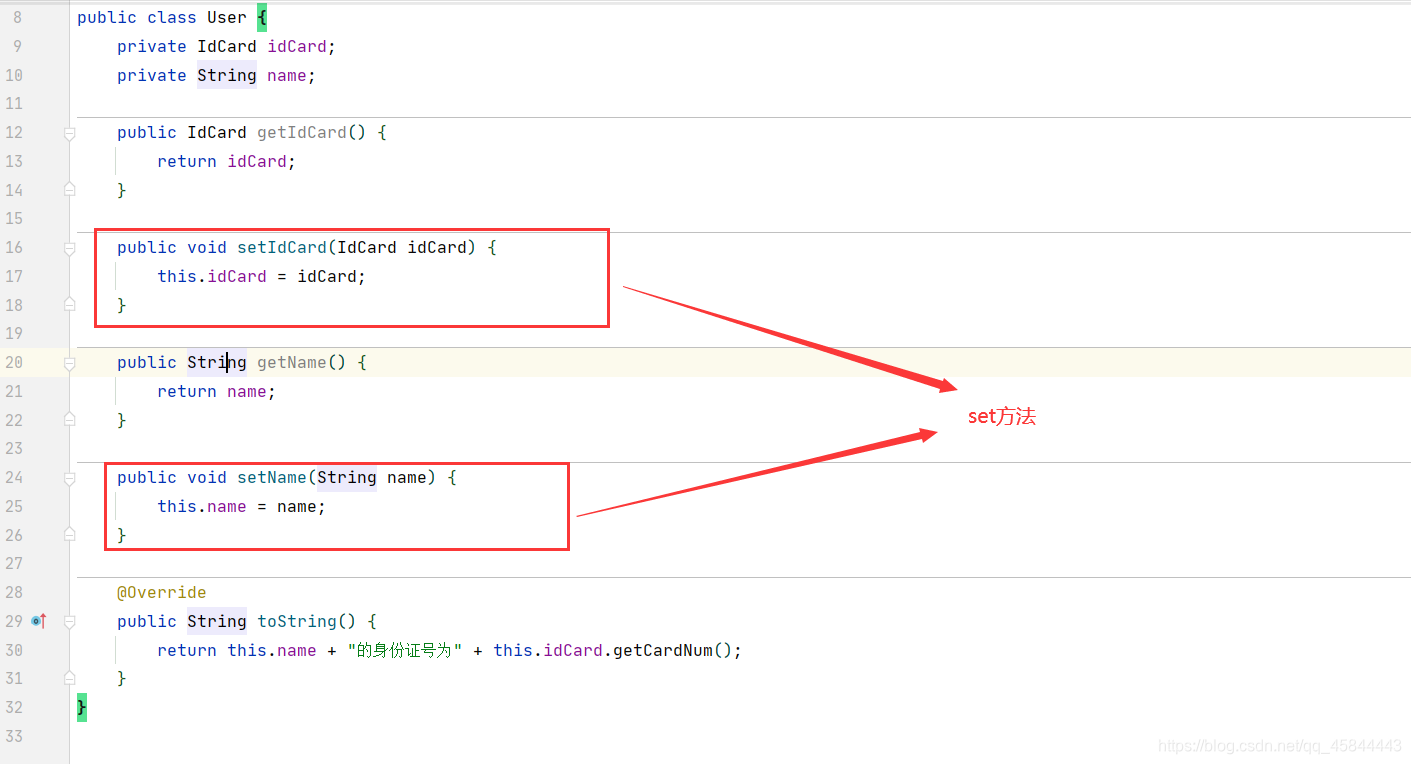Collapse getIdCard() using the line 12 fold marker
The width and height of the screenshot is (1411, 764).
(69, 133)
